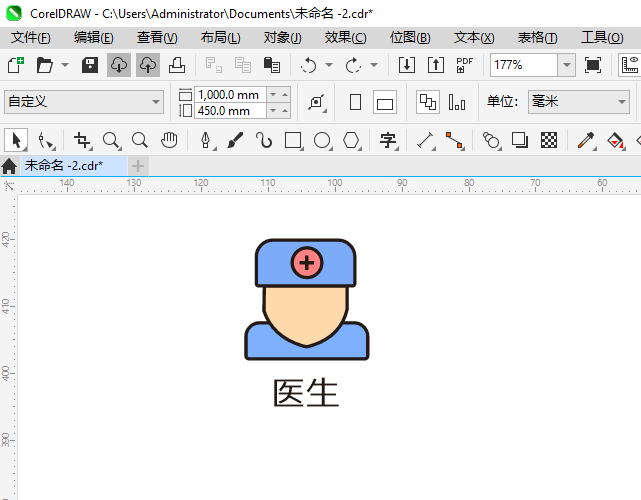Open the 文件(F) menu
Image resolution: width=641 pixels, height=500 pixels.
31,38
